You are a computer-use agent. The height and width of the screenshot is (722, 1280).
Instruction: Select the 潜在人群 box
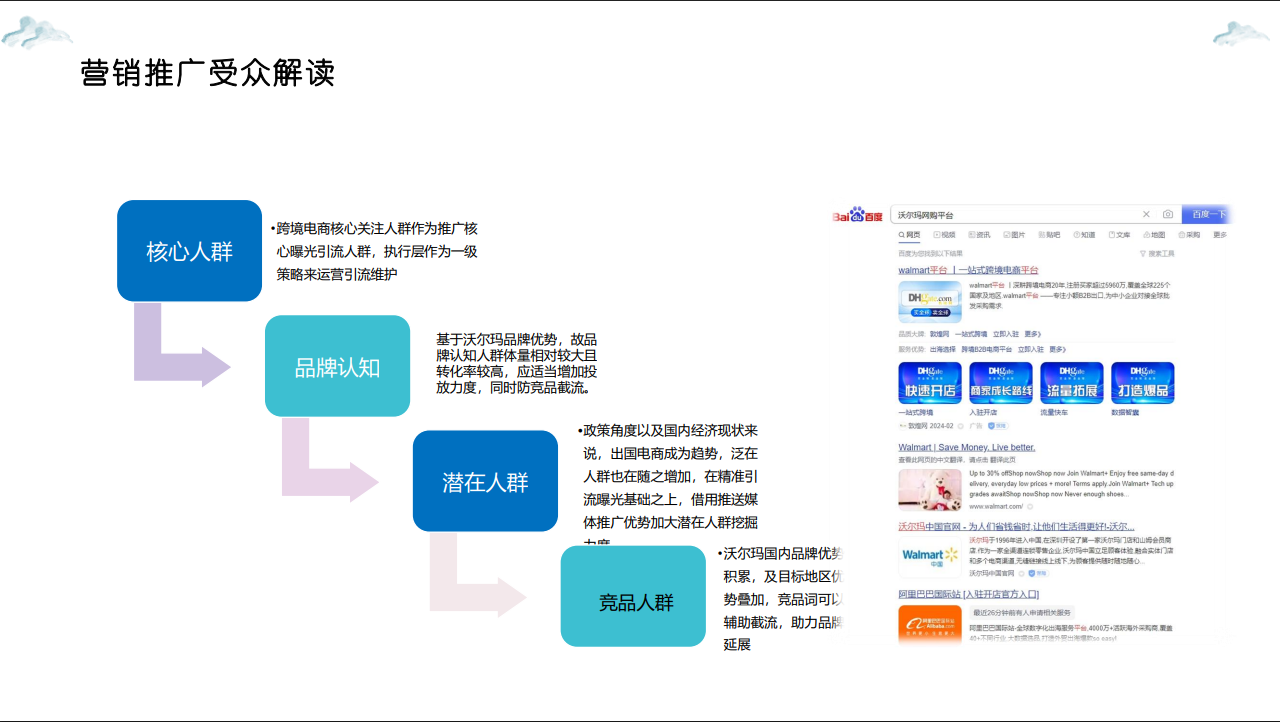tap(485, 481)
